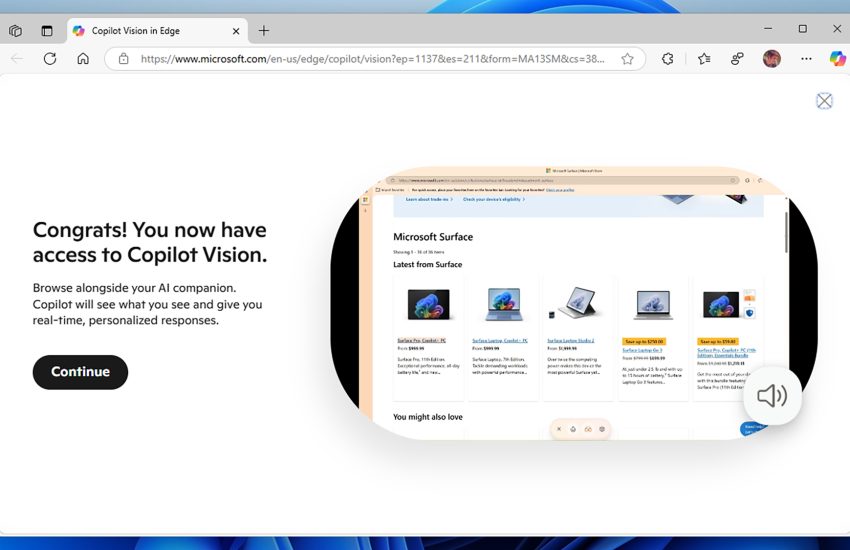The image size is (850, 550).
Task: Click the 'Microsoft Surface' heading in preview
Action: point(433,237)
